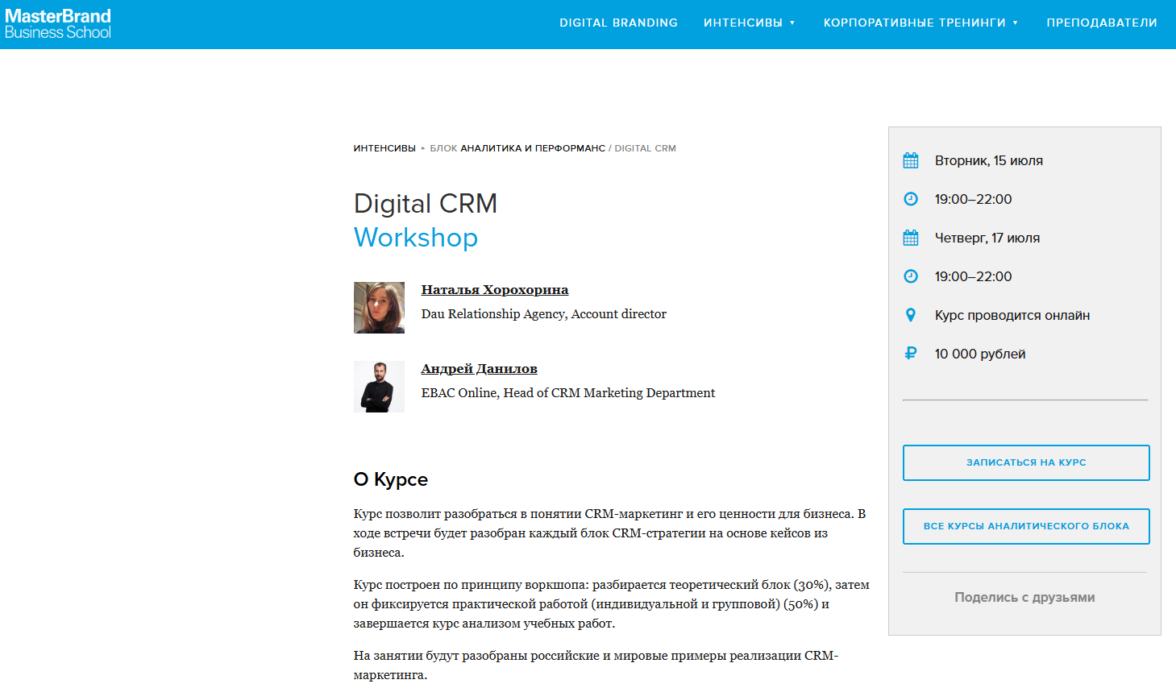Click the ruble currency icon

click(910, 353)
